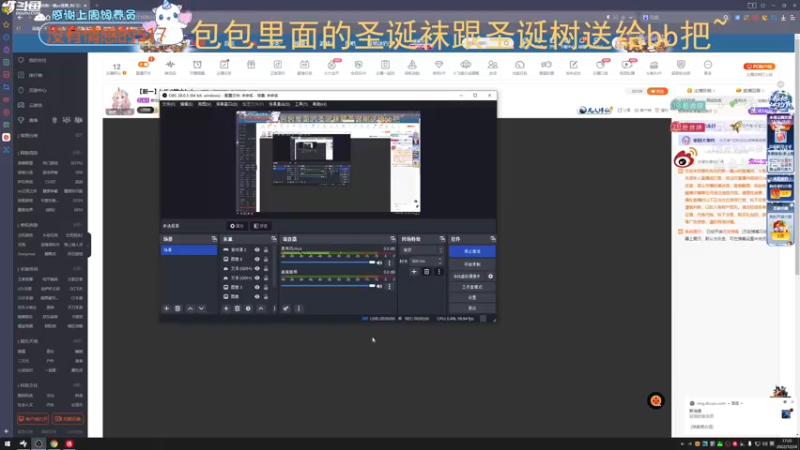
Task: Move scene up in OBS Scenes panel
Action: [x=190, y=308]
